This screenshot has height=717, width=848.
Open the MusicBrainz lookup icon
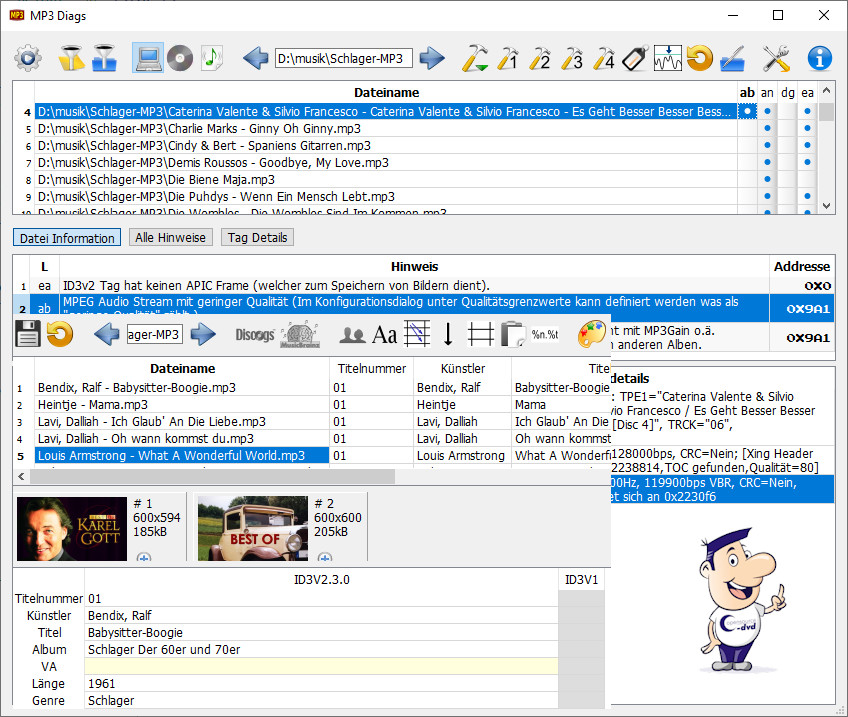pyautogui.click(x=299, y=334)
